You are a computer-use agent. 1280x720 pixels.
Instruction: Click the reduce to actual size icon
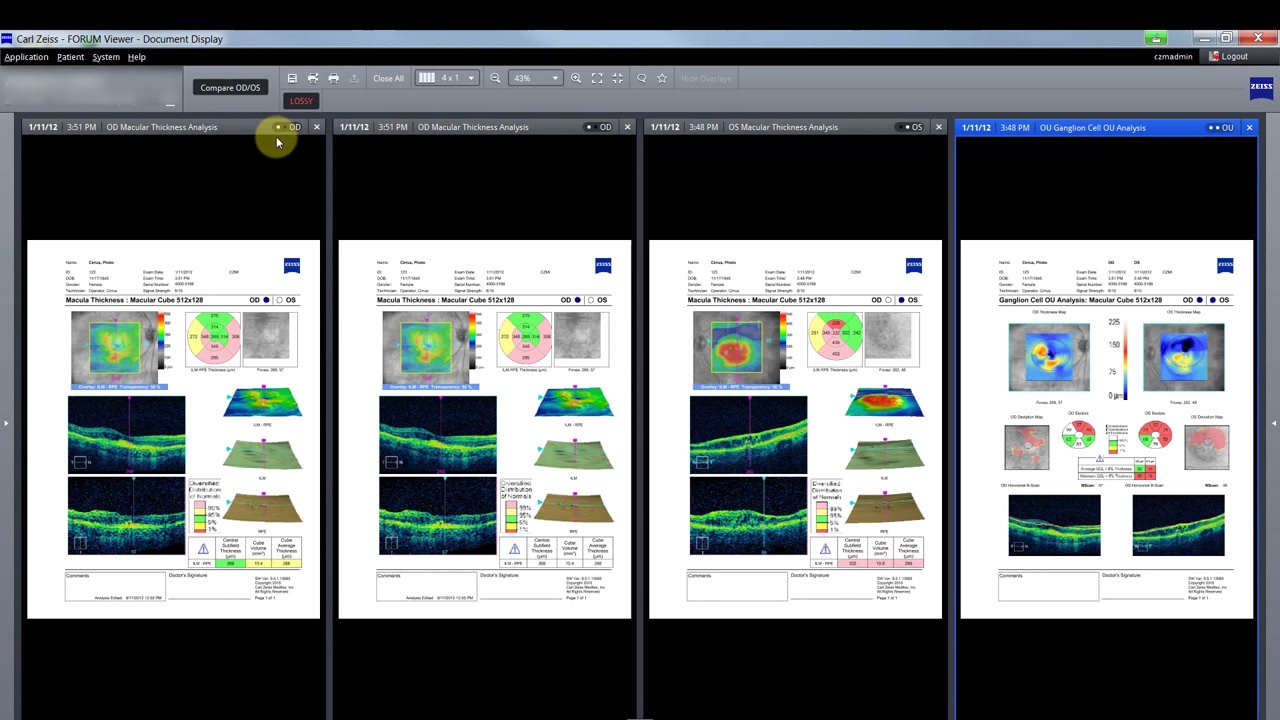618,78
